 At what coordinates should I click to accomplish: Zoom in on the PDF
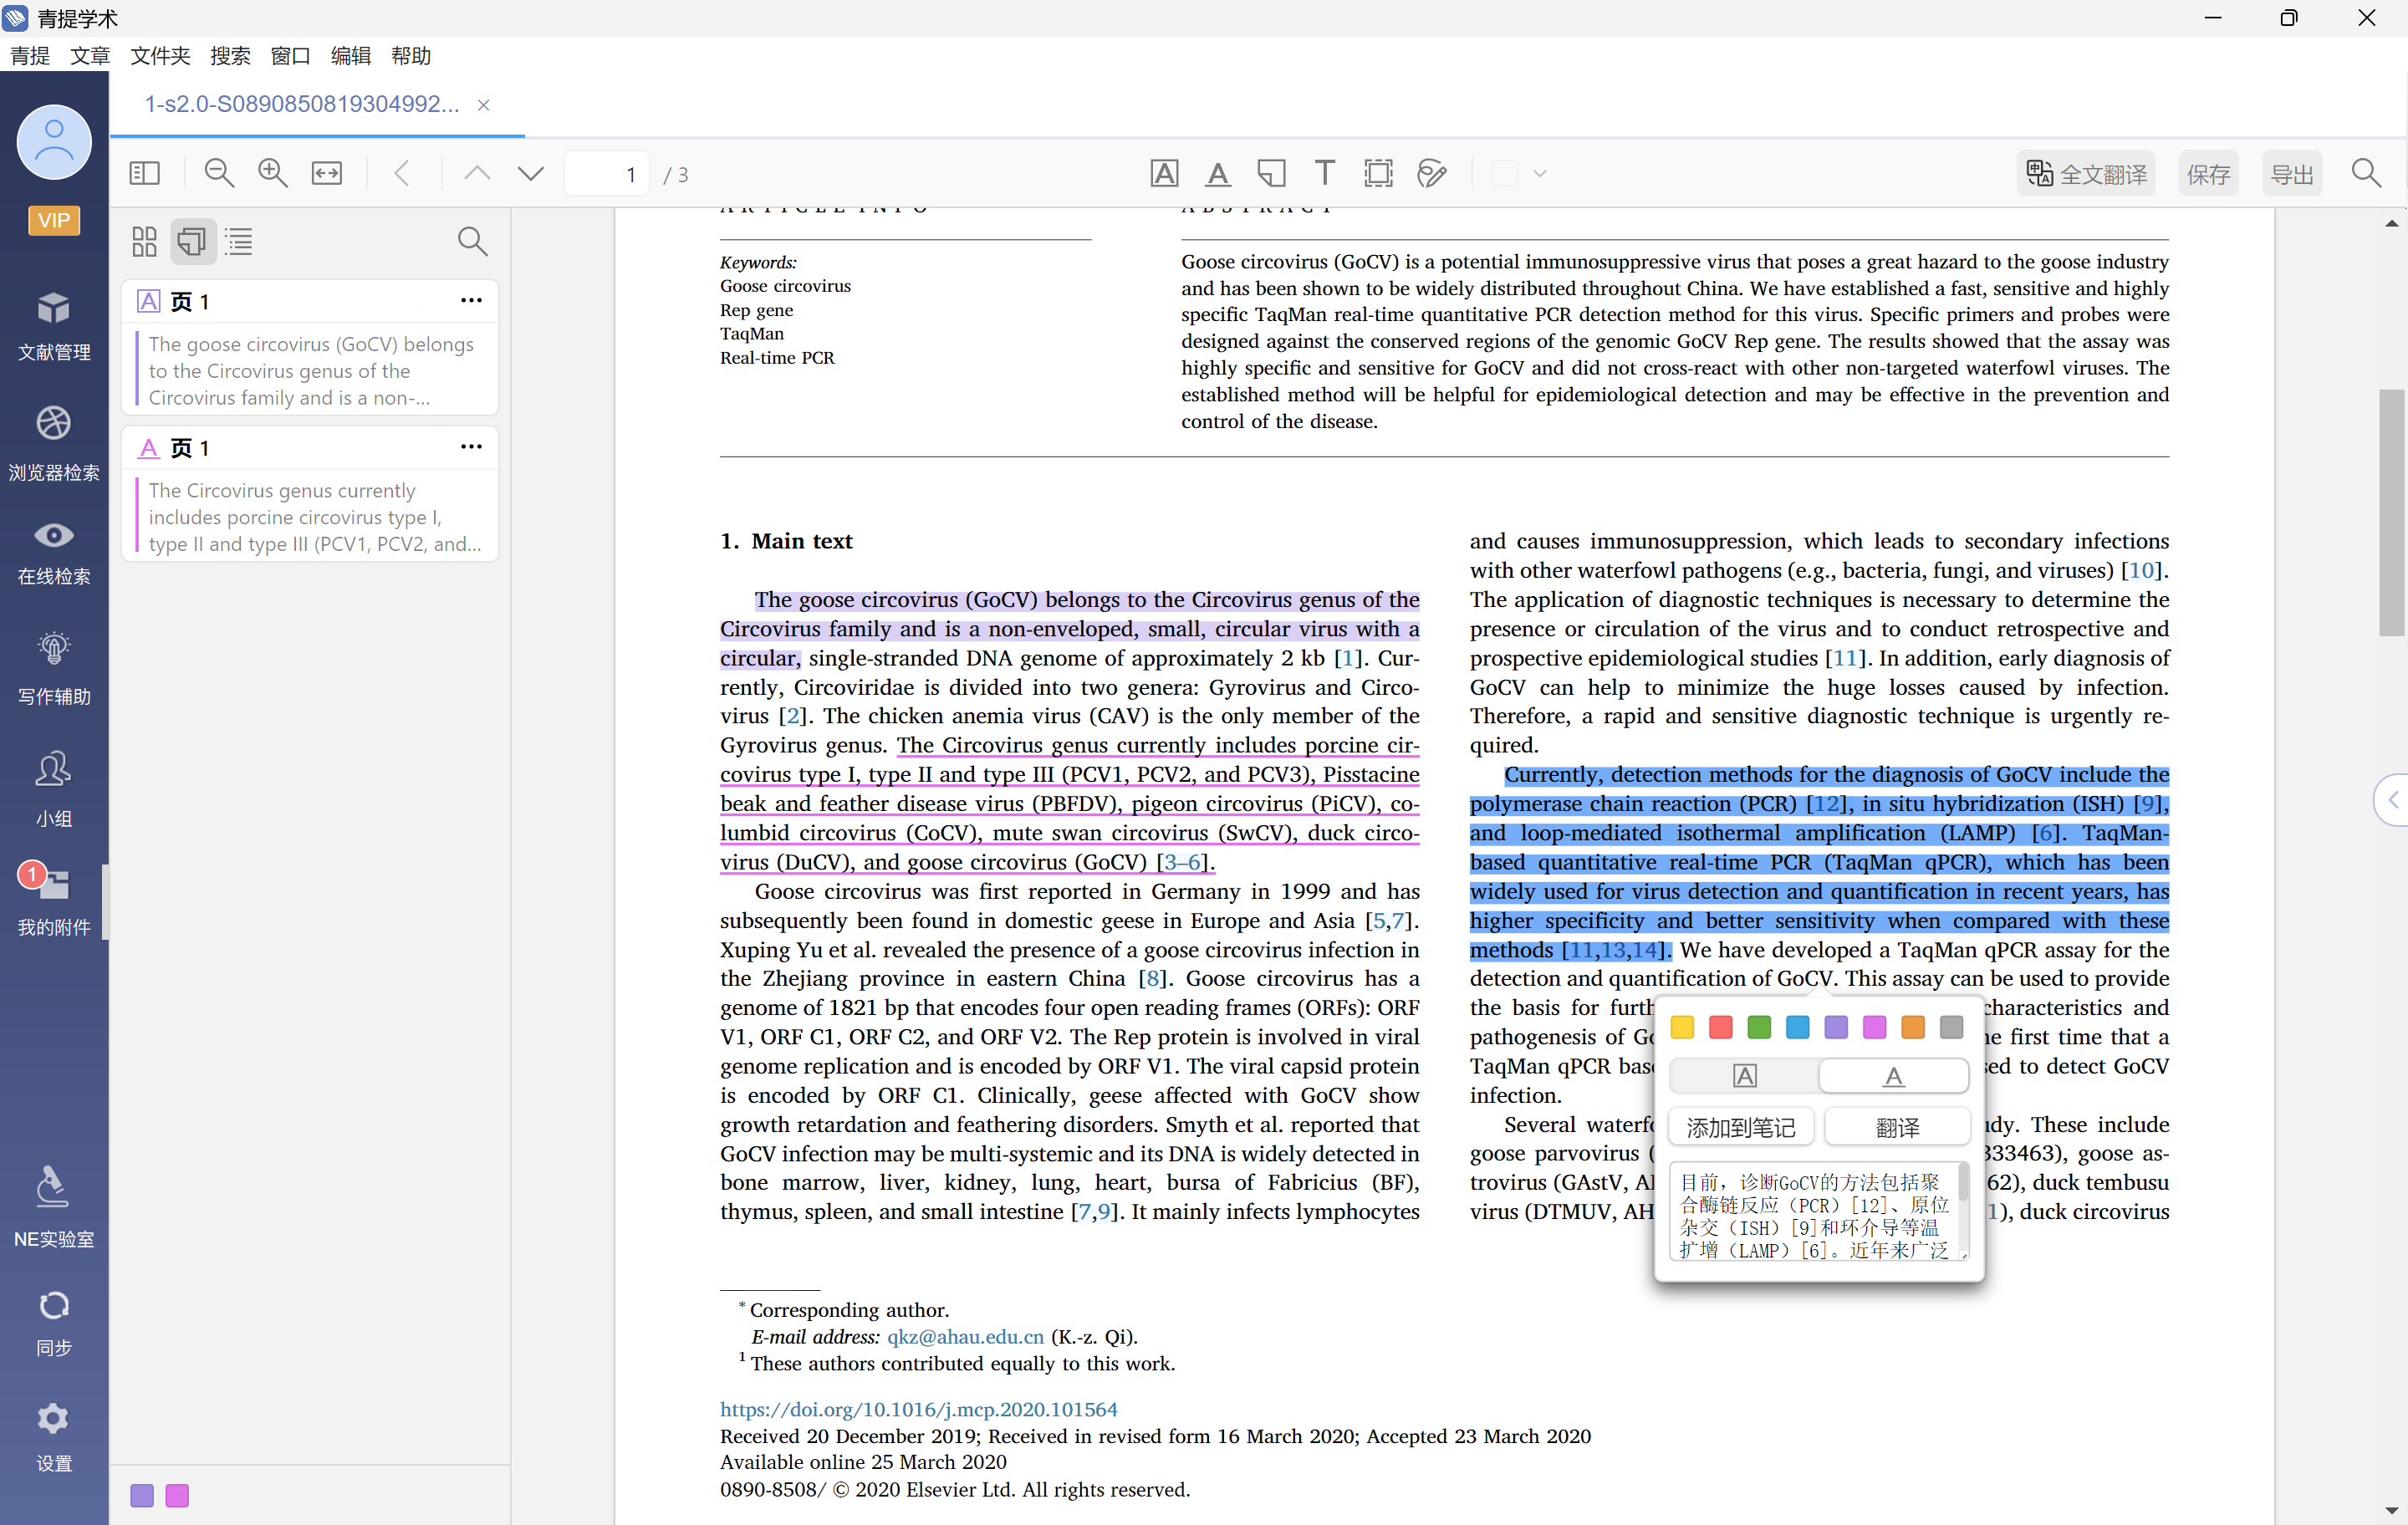(273, 173)
